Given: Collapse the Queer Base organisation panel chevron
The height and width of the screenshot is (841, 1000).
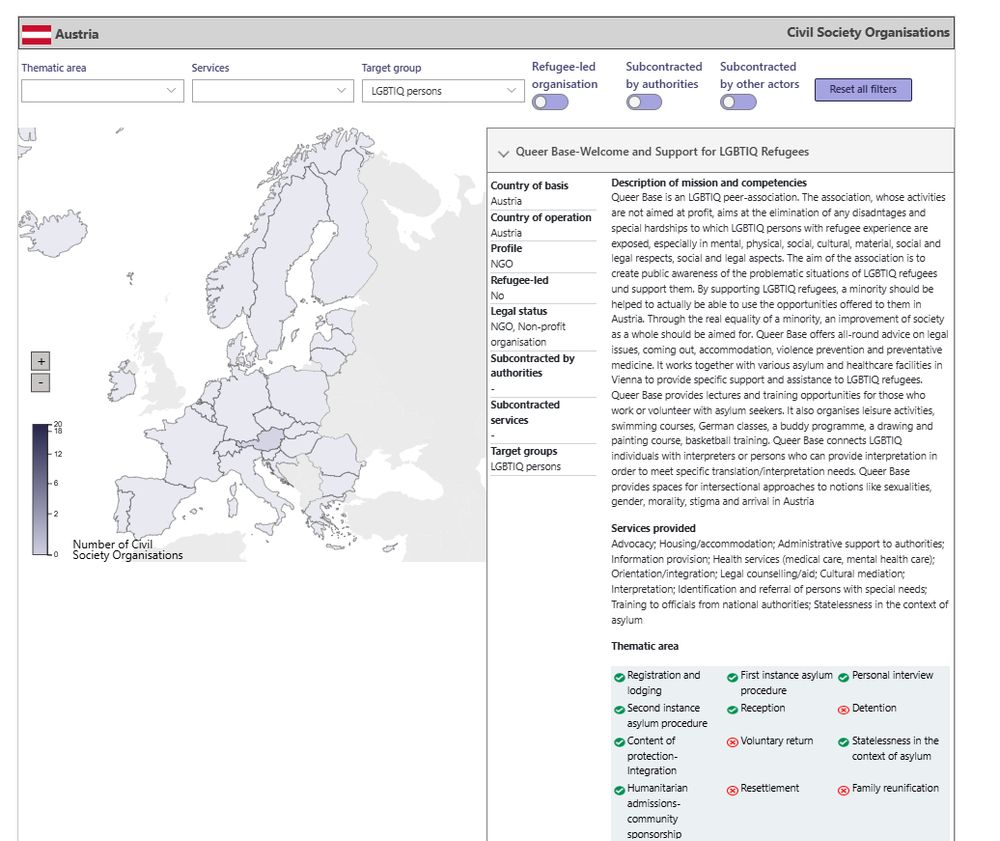Looking at the screenshot, I should tap(503, 153).
